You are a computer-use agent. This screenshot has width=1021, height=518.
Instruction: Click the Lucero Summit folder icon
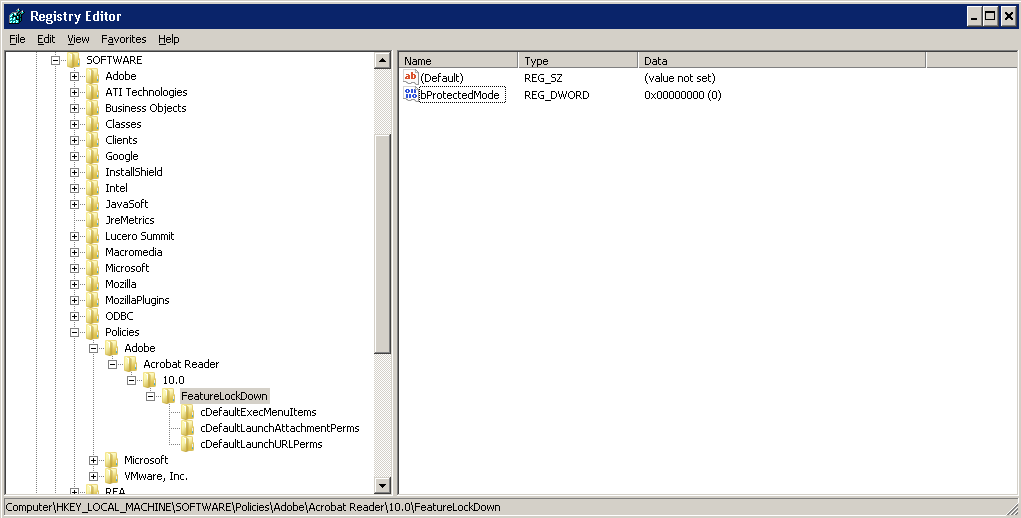[92, 236]
